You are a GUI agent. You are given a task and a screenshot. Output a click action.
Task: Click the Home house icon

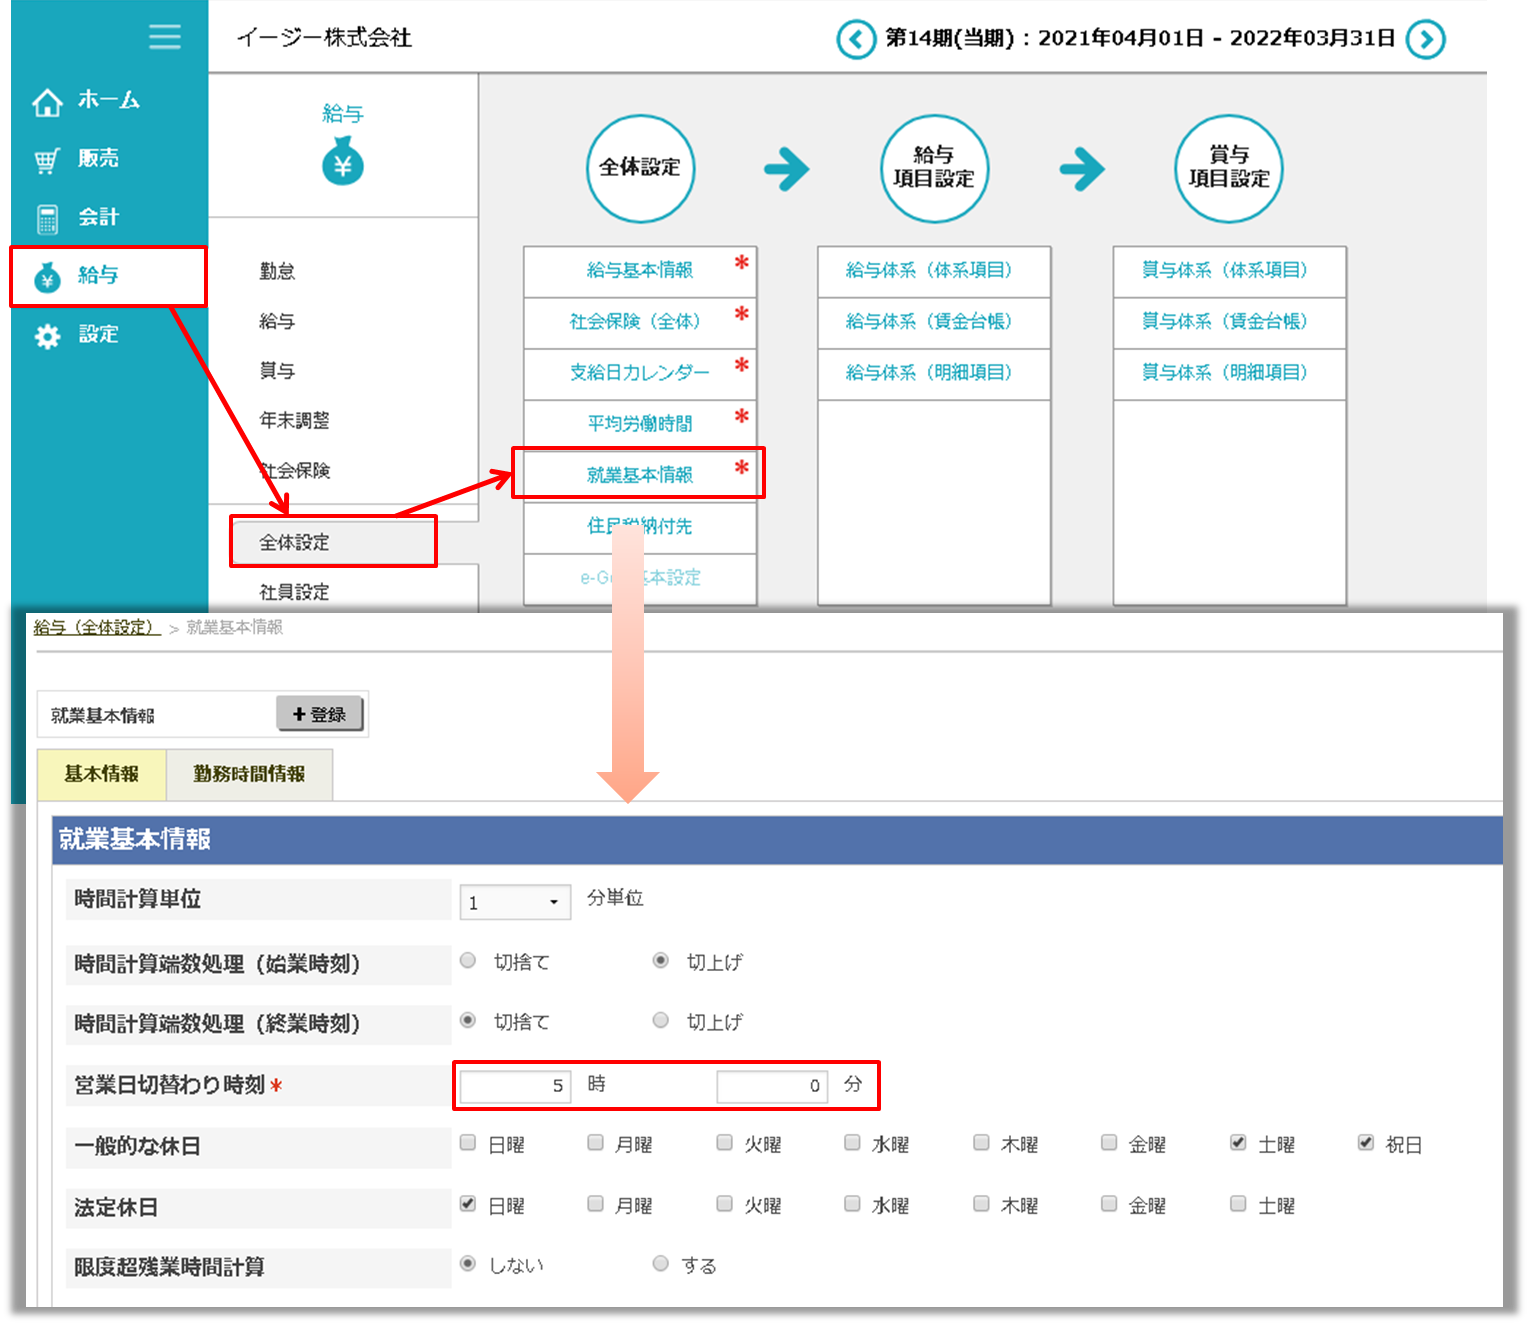47,102
